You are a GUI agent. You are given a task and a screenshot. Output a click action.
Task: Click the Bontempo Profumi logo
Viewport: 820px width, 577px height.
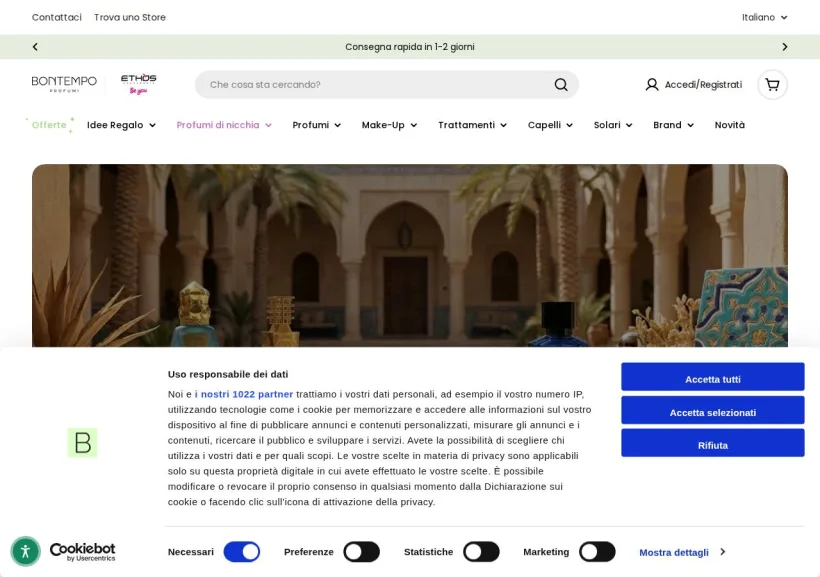(64, 84)
